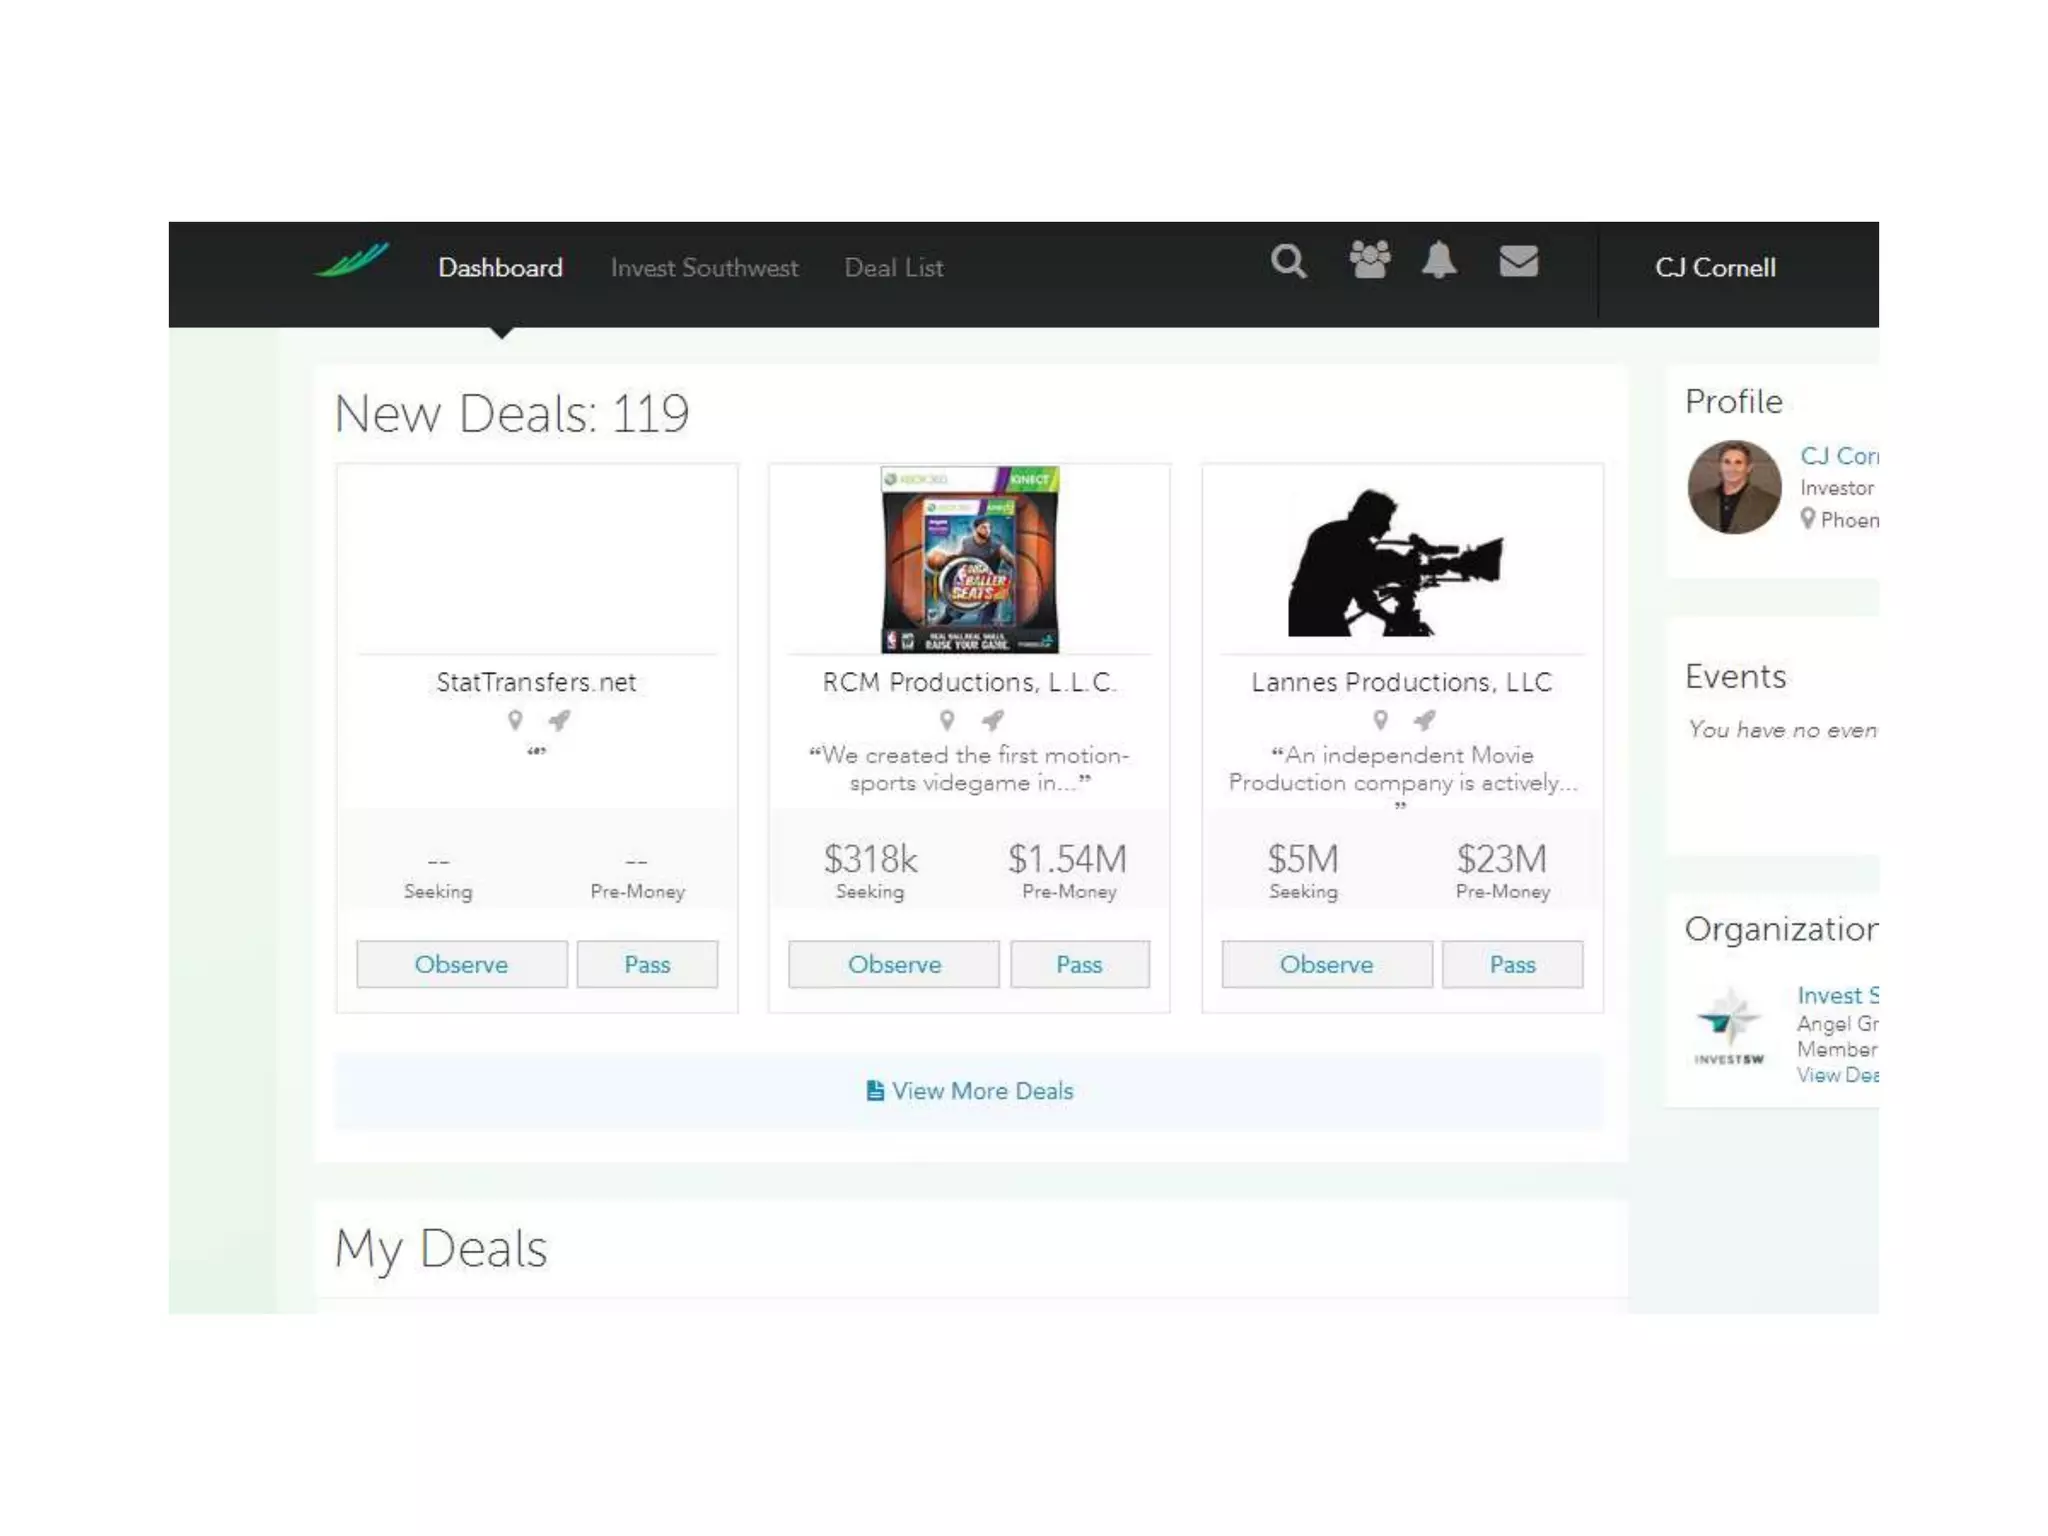Open the RCM Productions game thumbnail
This screenshot has height=1536, width=2048.
[x=969, y=559]
